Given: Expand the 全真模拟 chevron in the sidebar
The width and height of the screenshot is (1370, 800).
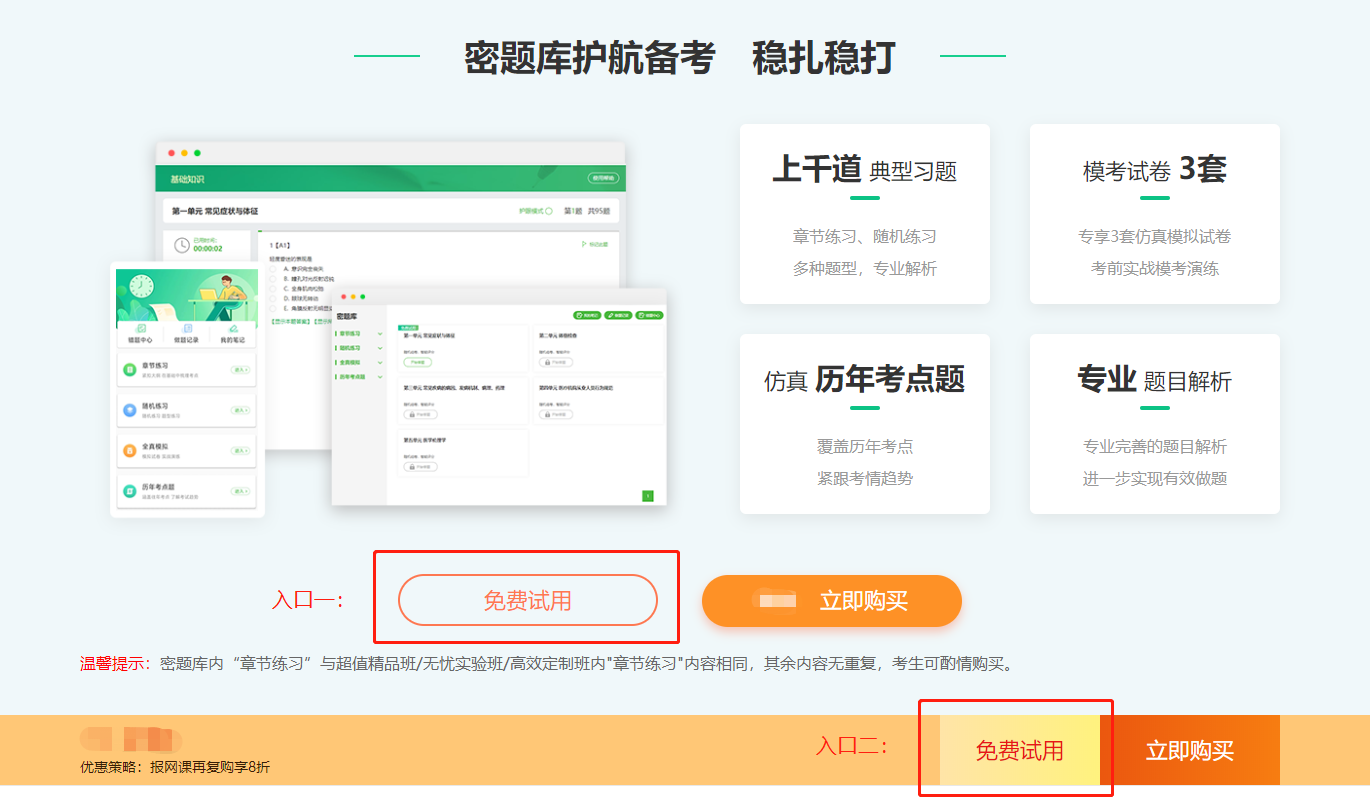Looking at the screenshot, I should [380, 362].
